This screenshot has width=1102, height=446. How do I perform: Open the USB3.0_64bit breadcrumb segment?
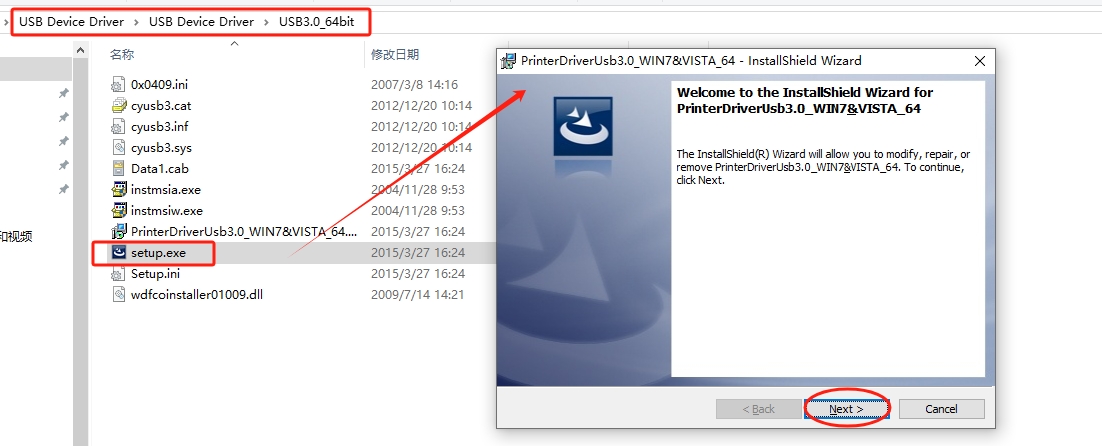point(316,22)
